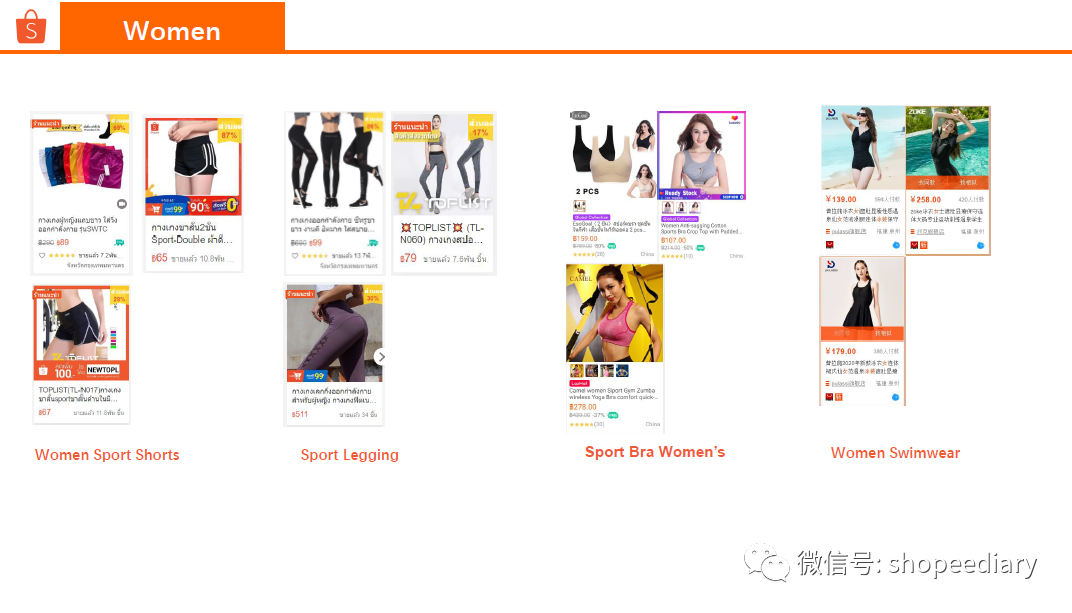Click the ¥179.00 swim dress price
Screen dimensions: 1072x613
pos(841,351)
